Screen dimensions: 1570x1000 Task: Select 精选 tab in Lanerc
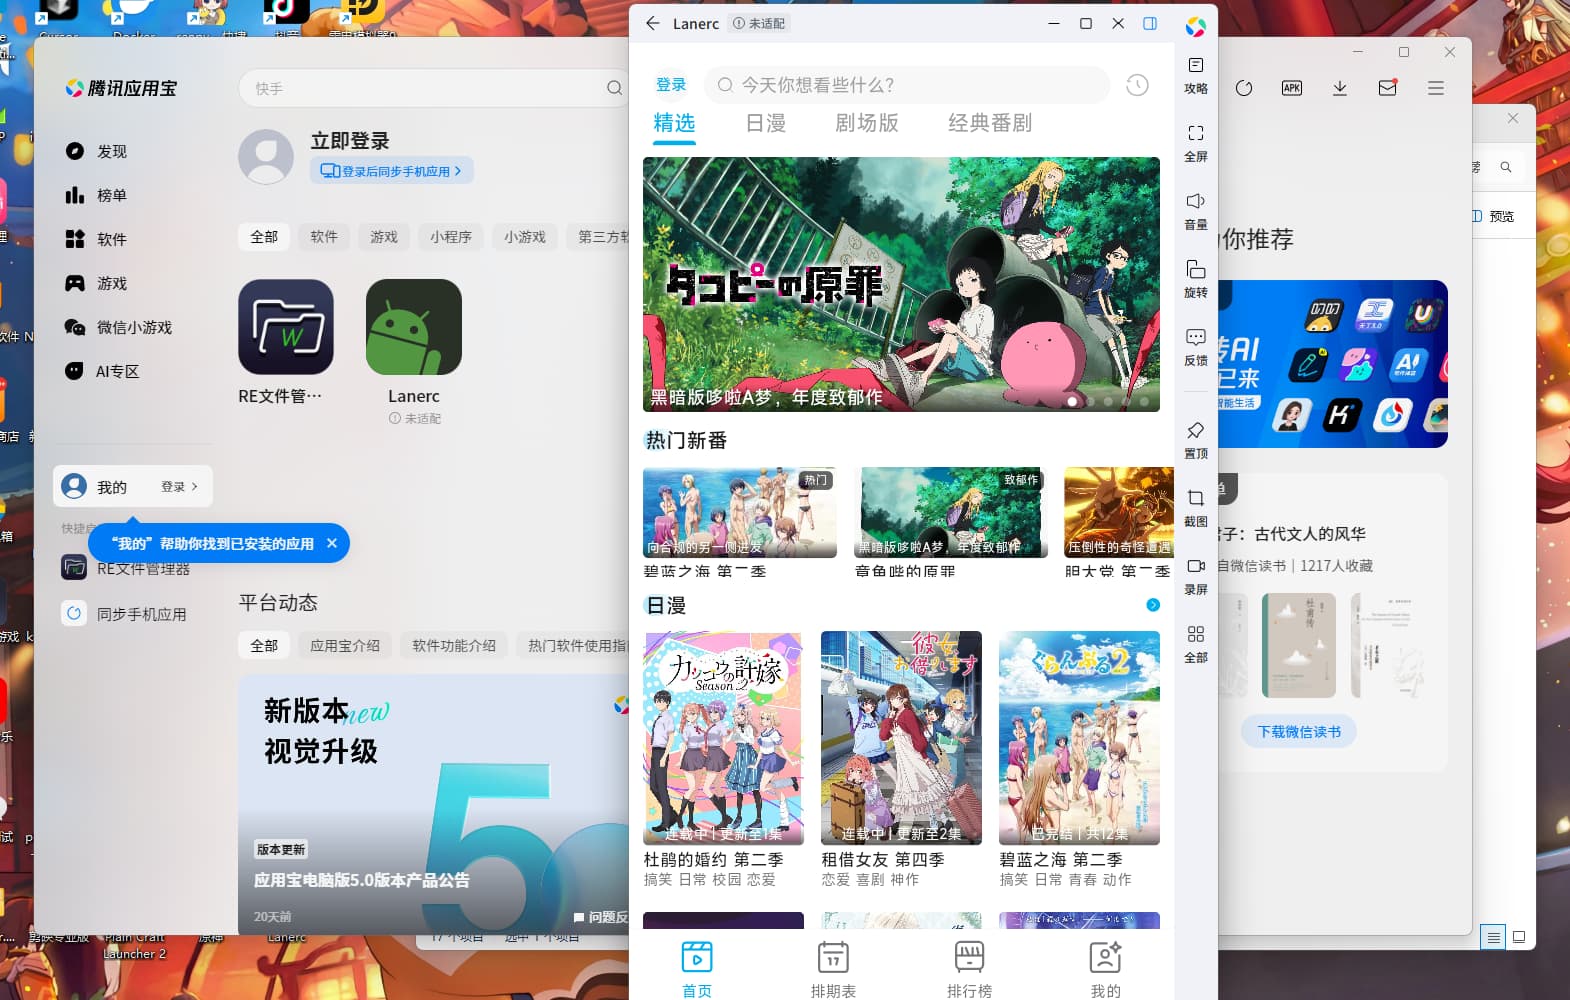674,123
